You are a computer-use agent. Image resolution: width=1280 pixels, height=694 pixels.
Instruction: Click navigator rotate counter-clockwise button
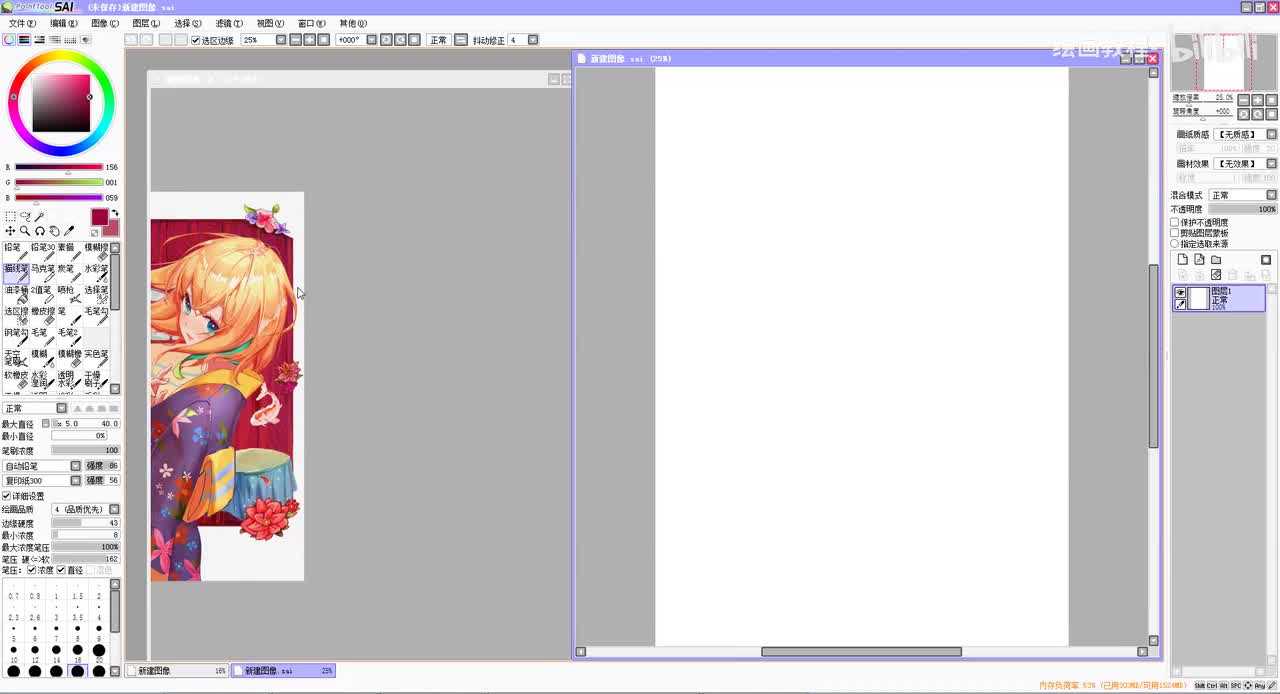point(1244,114)
